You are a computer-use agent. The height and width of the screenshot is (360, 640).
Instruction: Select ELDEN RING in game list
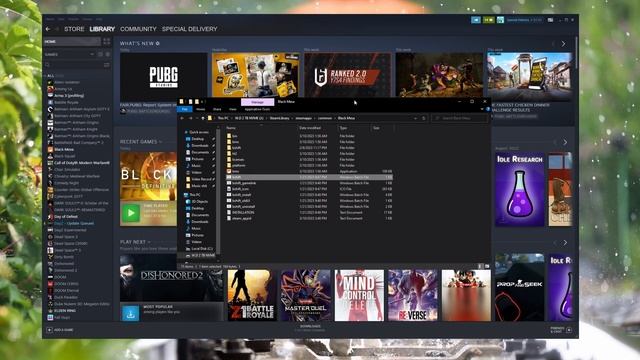click(62, 311)
